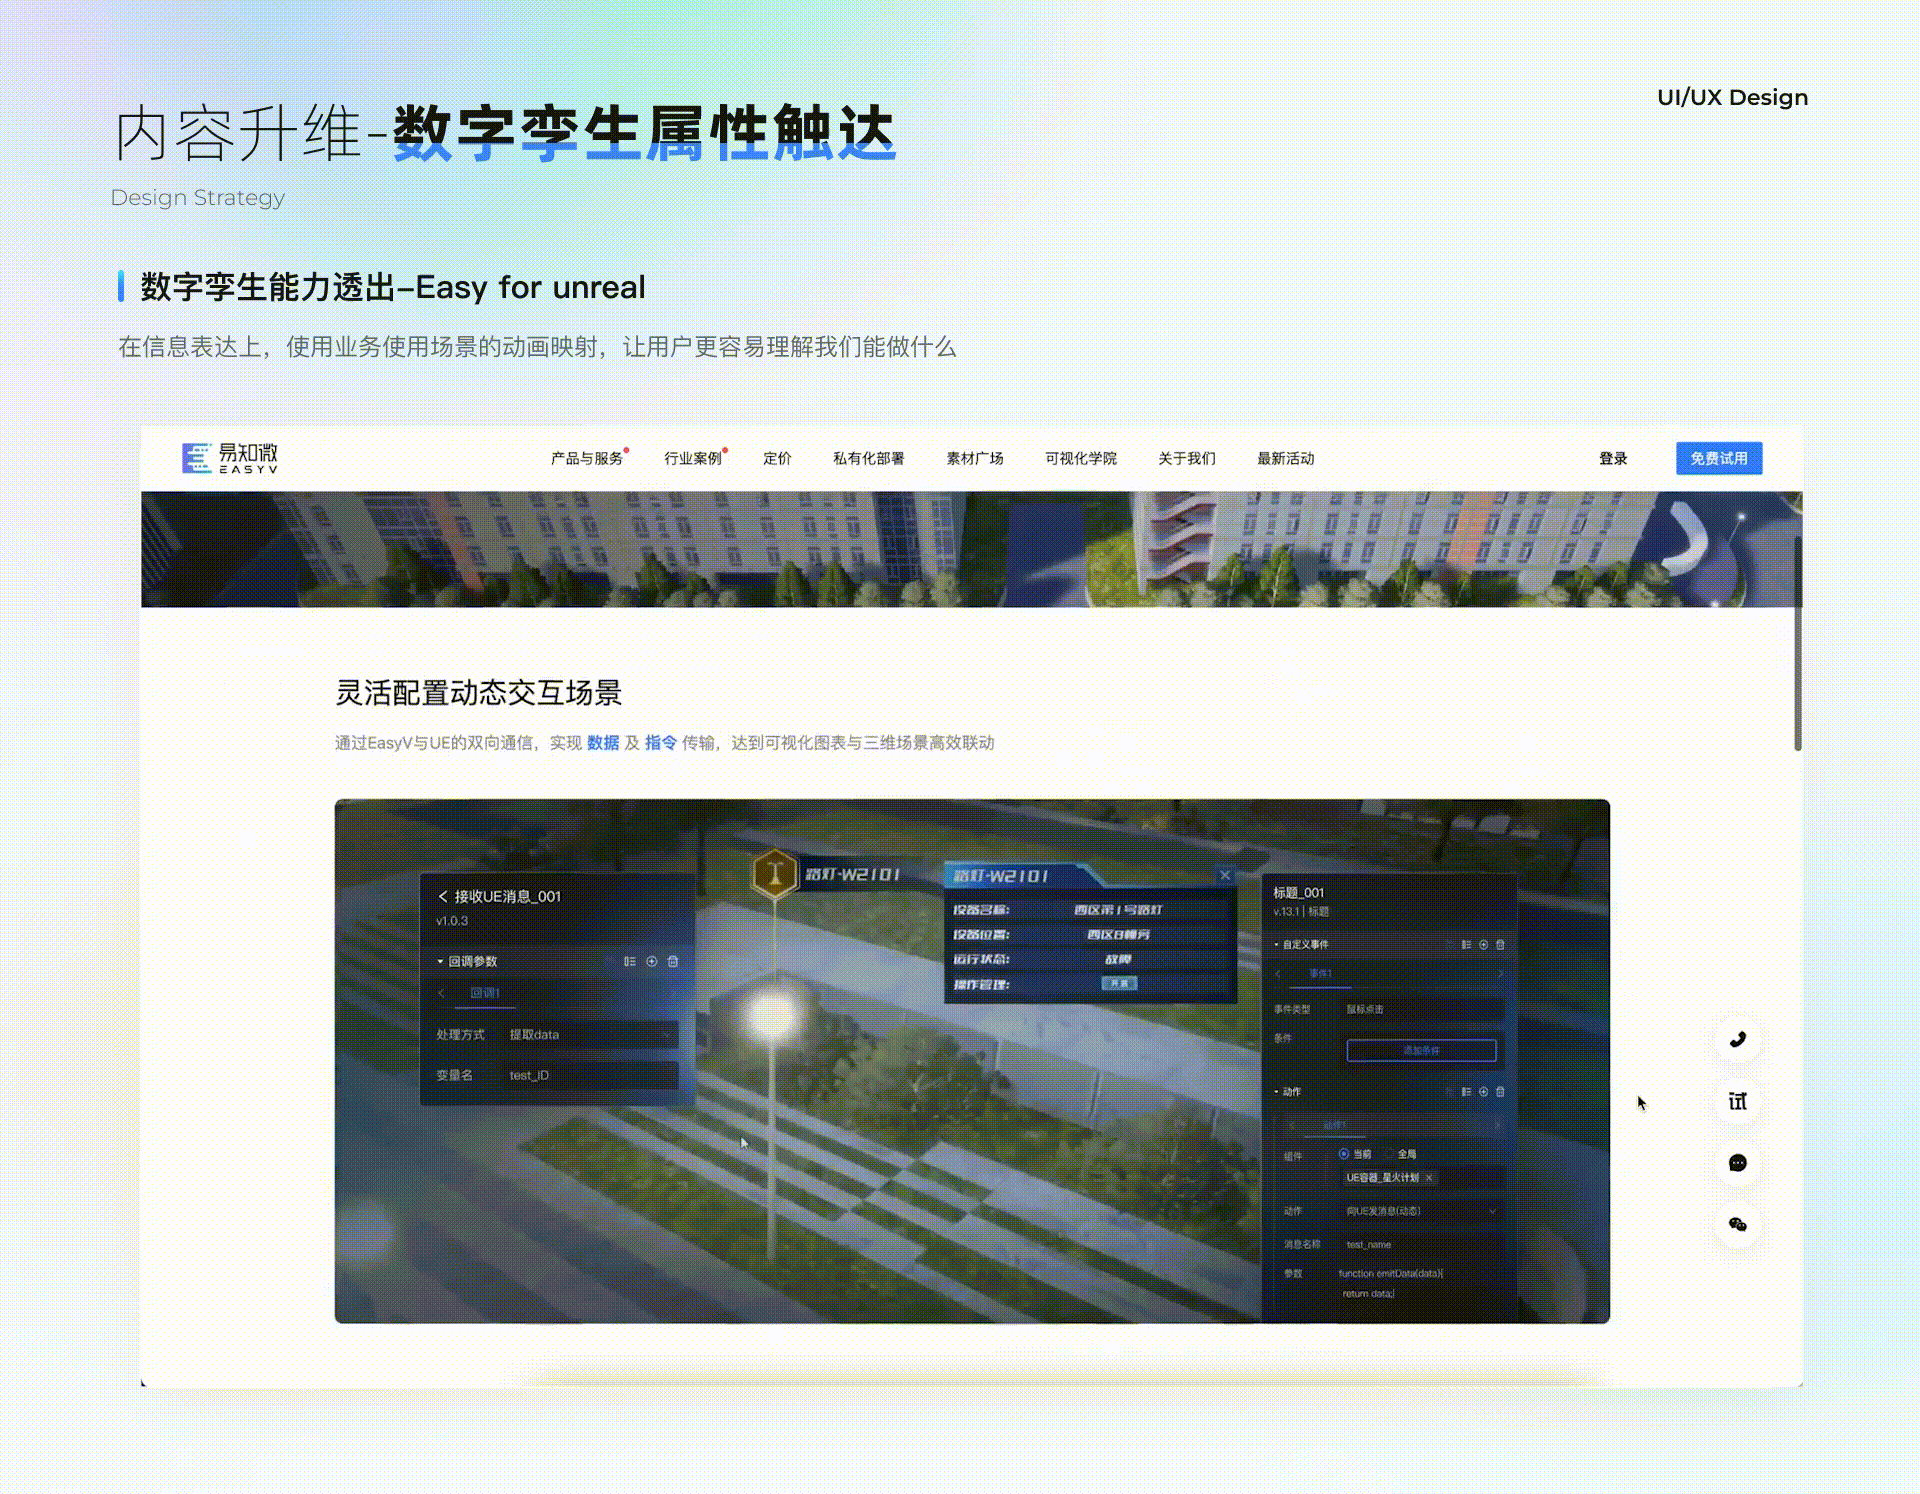
Task: Select the 回调1 tab
Action: pyautogui.click(x=485, y=993)
